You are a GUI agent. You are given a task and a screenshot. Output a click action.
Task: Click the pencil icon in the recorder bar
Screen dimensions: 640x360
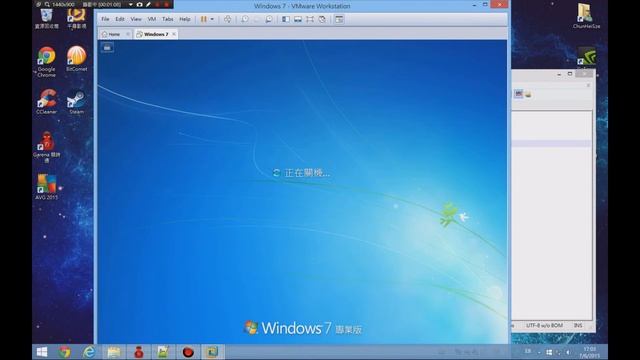tap(149, 4)
